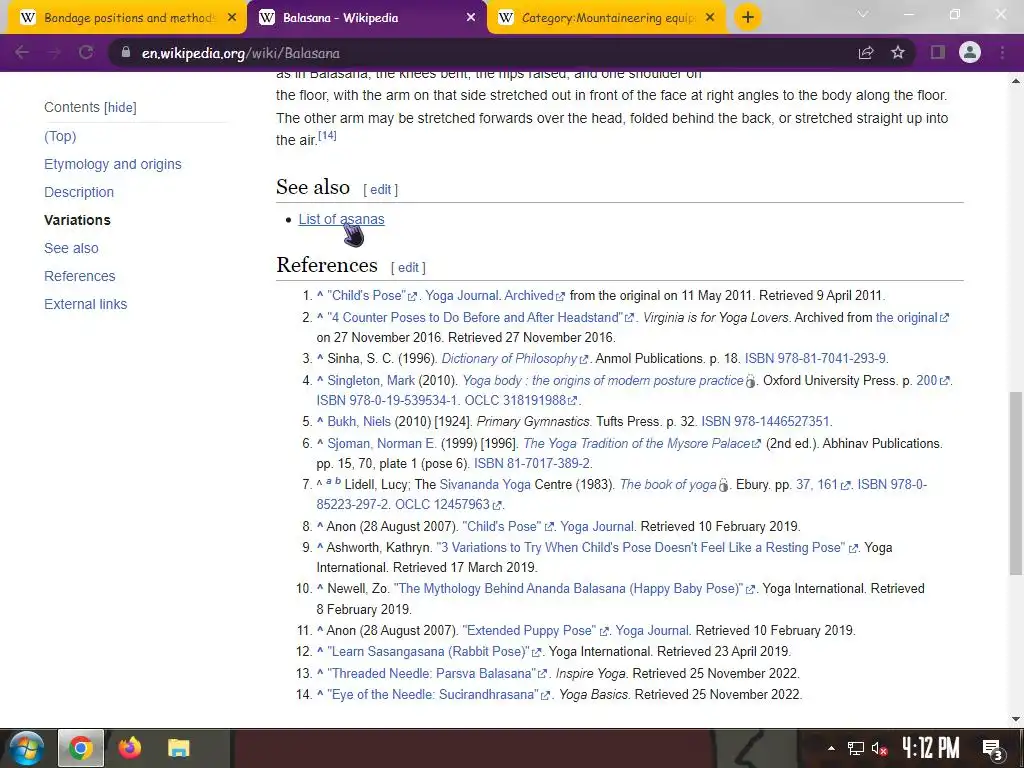This screenshot has height=768, width=1024.
Task: Go to References in contents
Action: pyautogui.click(x=80, y=276)
